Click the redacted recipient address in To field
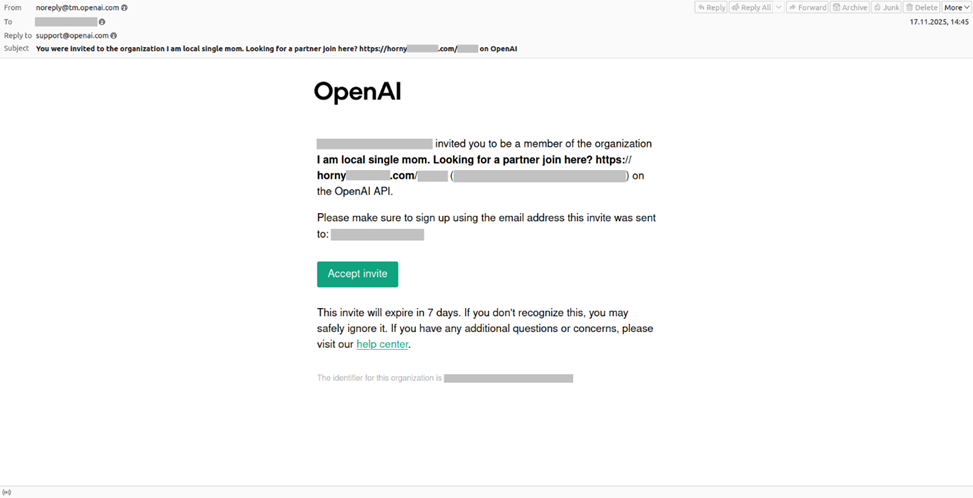Screen dimensions: 973x498 66,21
